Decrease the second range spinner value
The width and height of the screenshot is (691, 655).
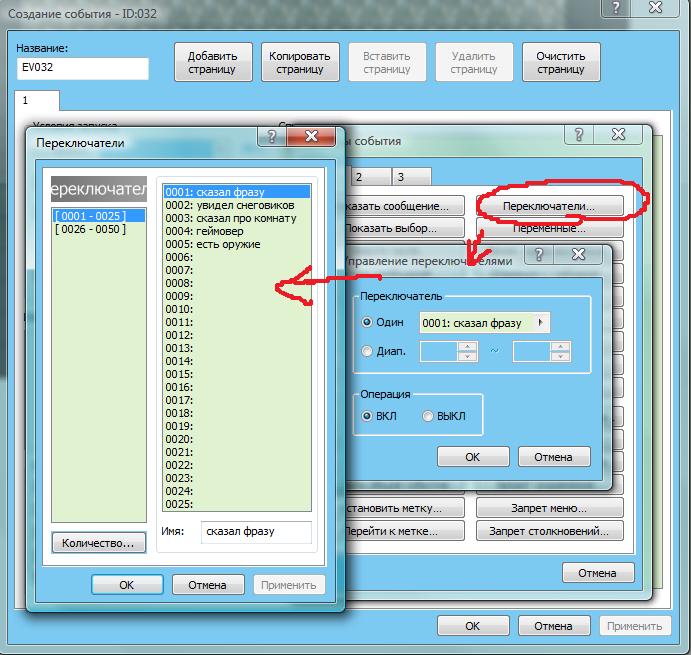coord(560,356)
